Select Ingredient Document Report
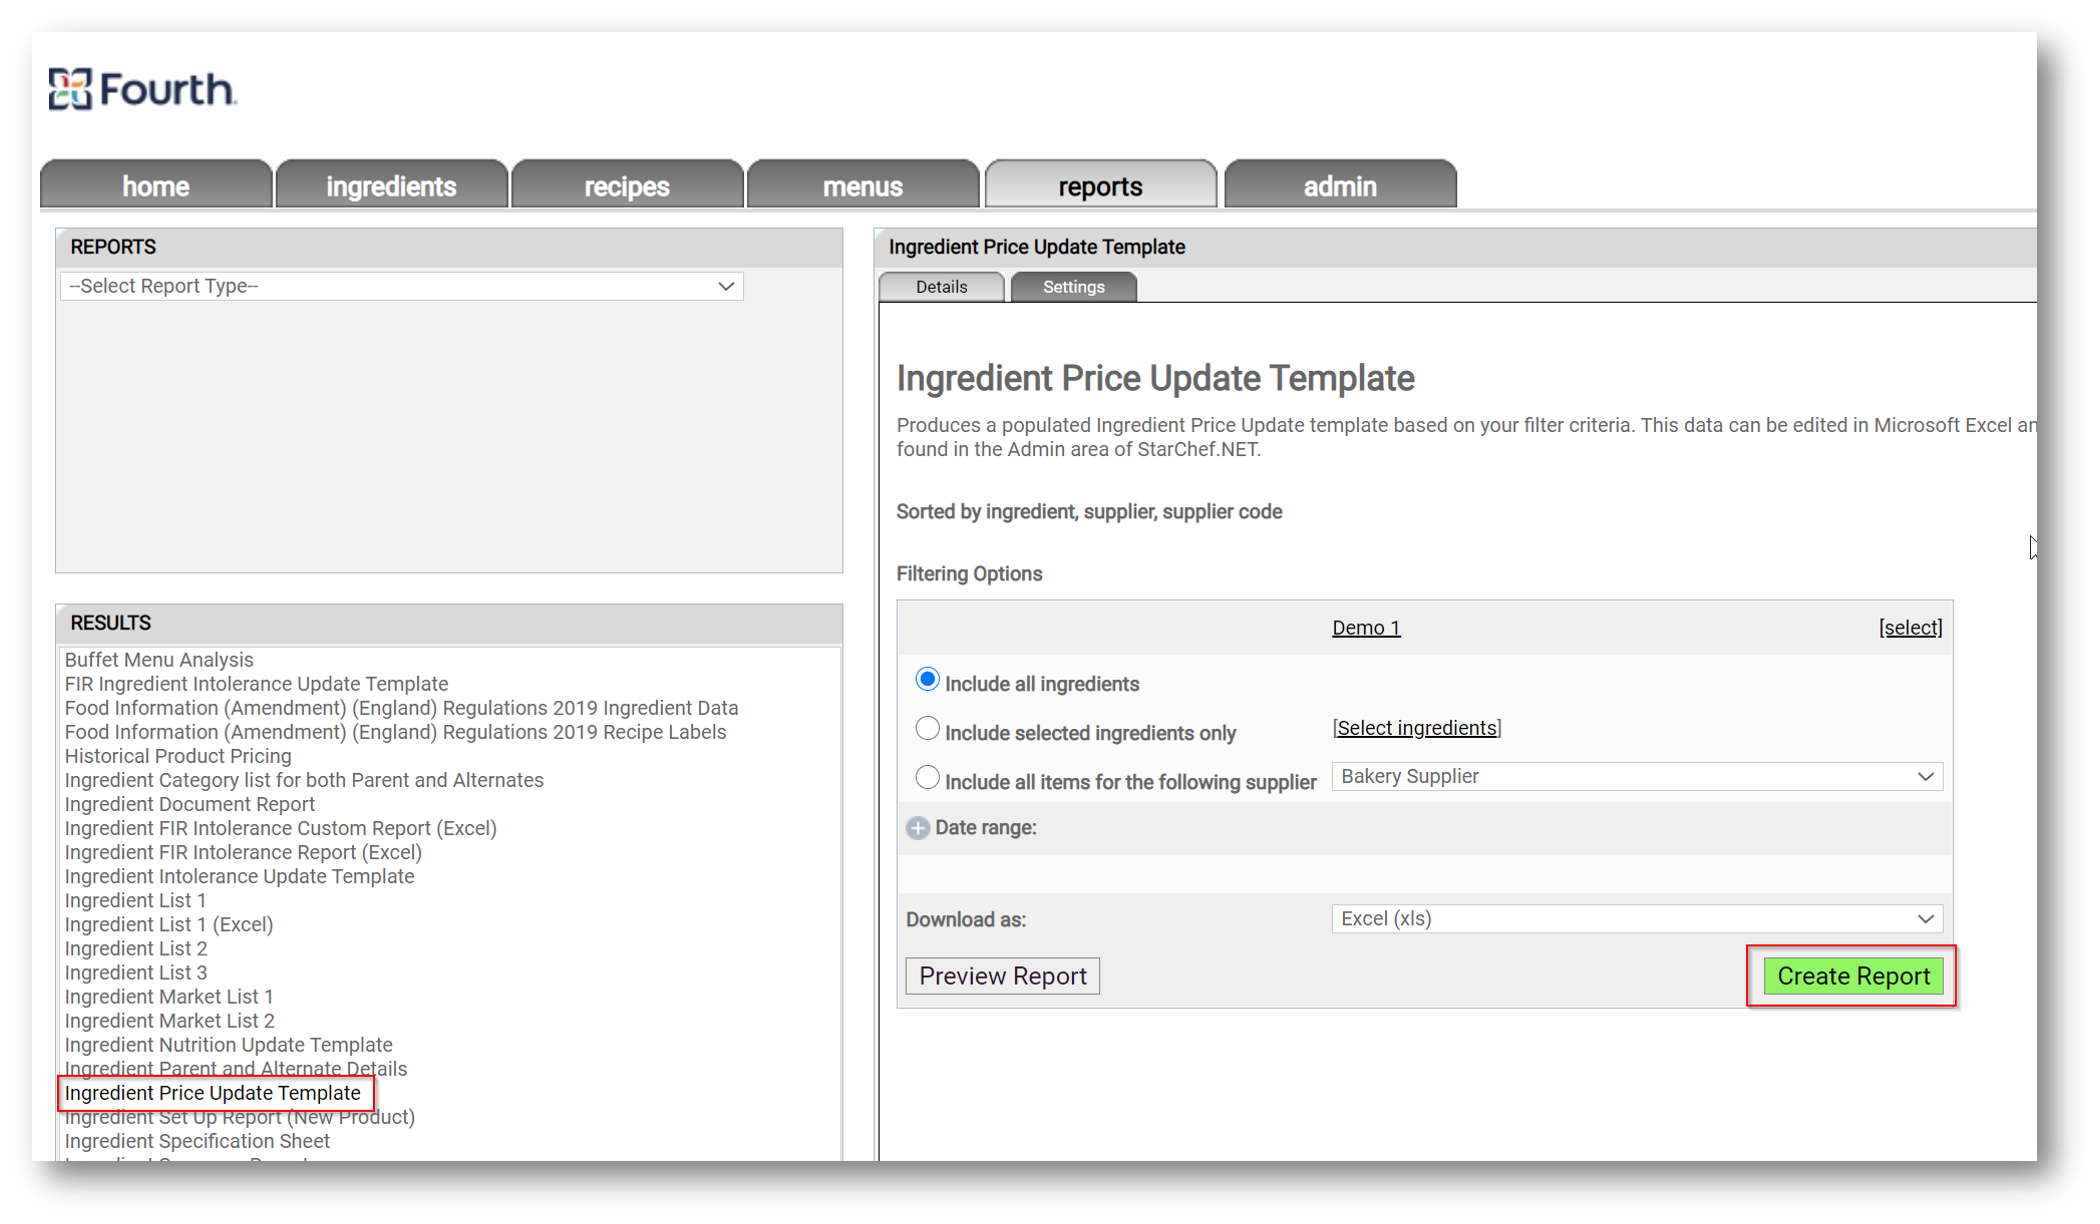The image size is (2100, 1224). (190, 804)
